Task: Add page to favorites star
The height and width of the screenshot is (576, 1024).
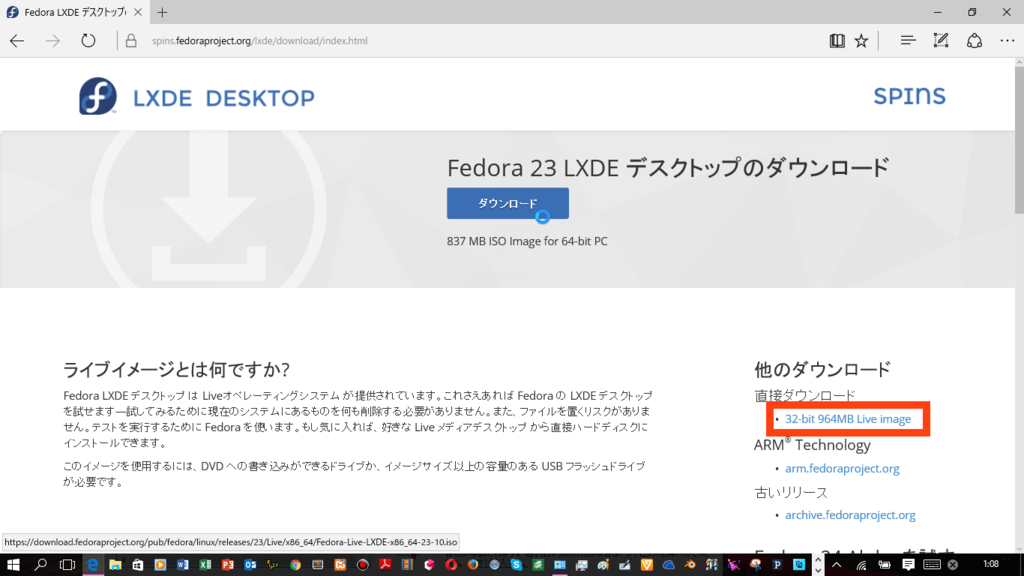Action: point(861,40)
